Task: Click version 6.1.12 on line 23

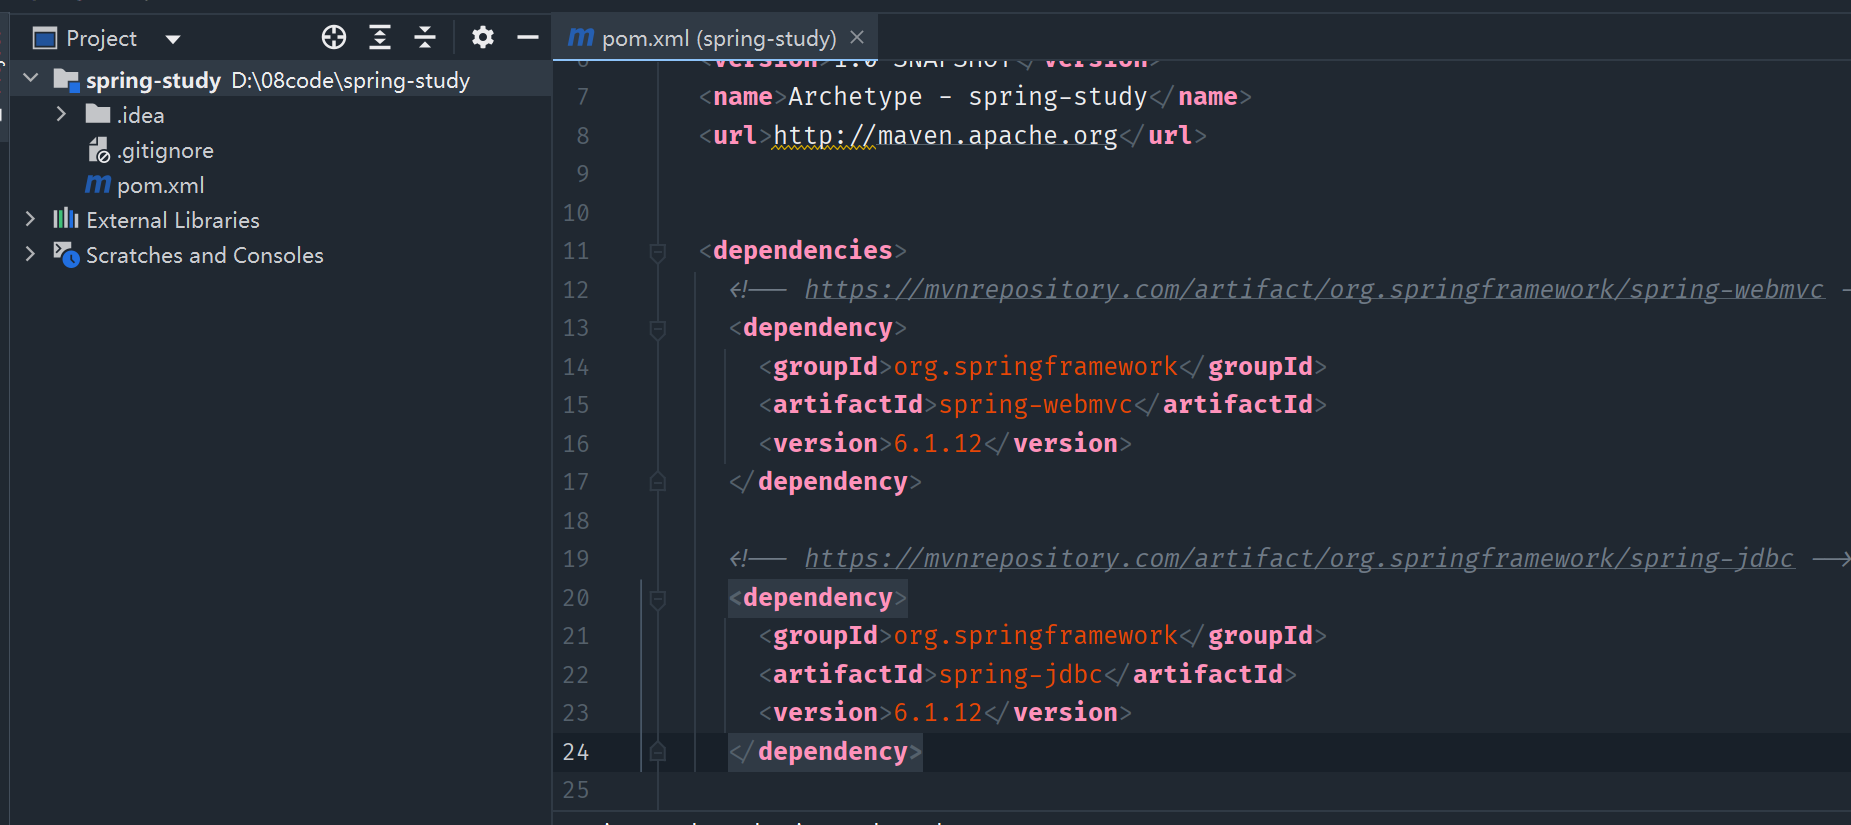Action: (x=938, y=712)
